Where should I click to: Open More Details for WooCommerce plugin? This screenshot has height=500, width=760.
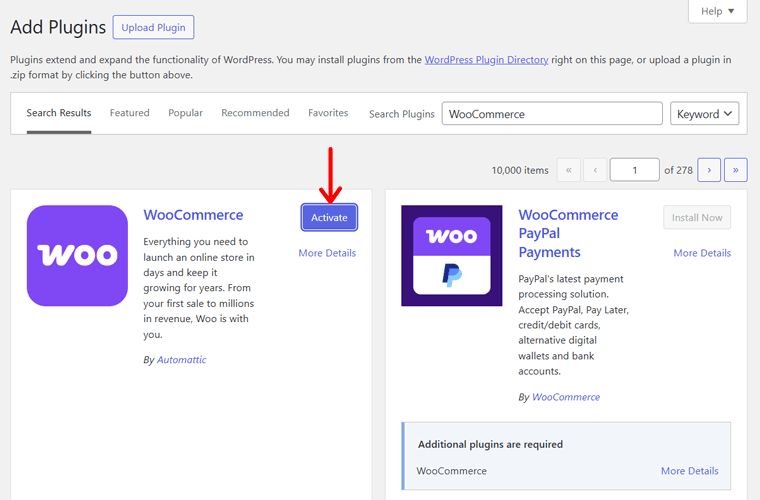click(327, 253)
